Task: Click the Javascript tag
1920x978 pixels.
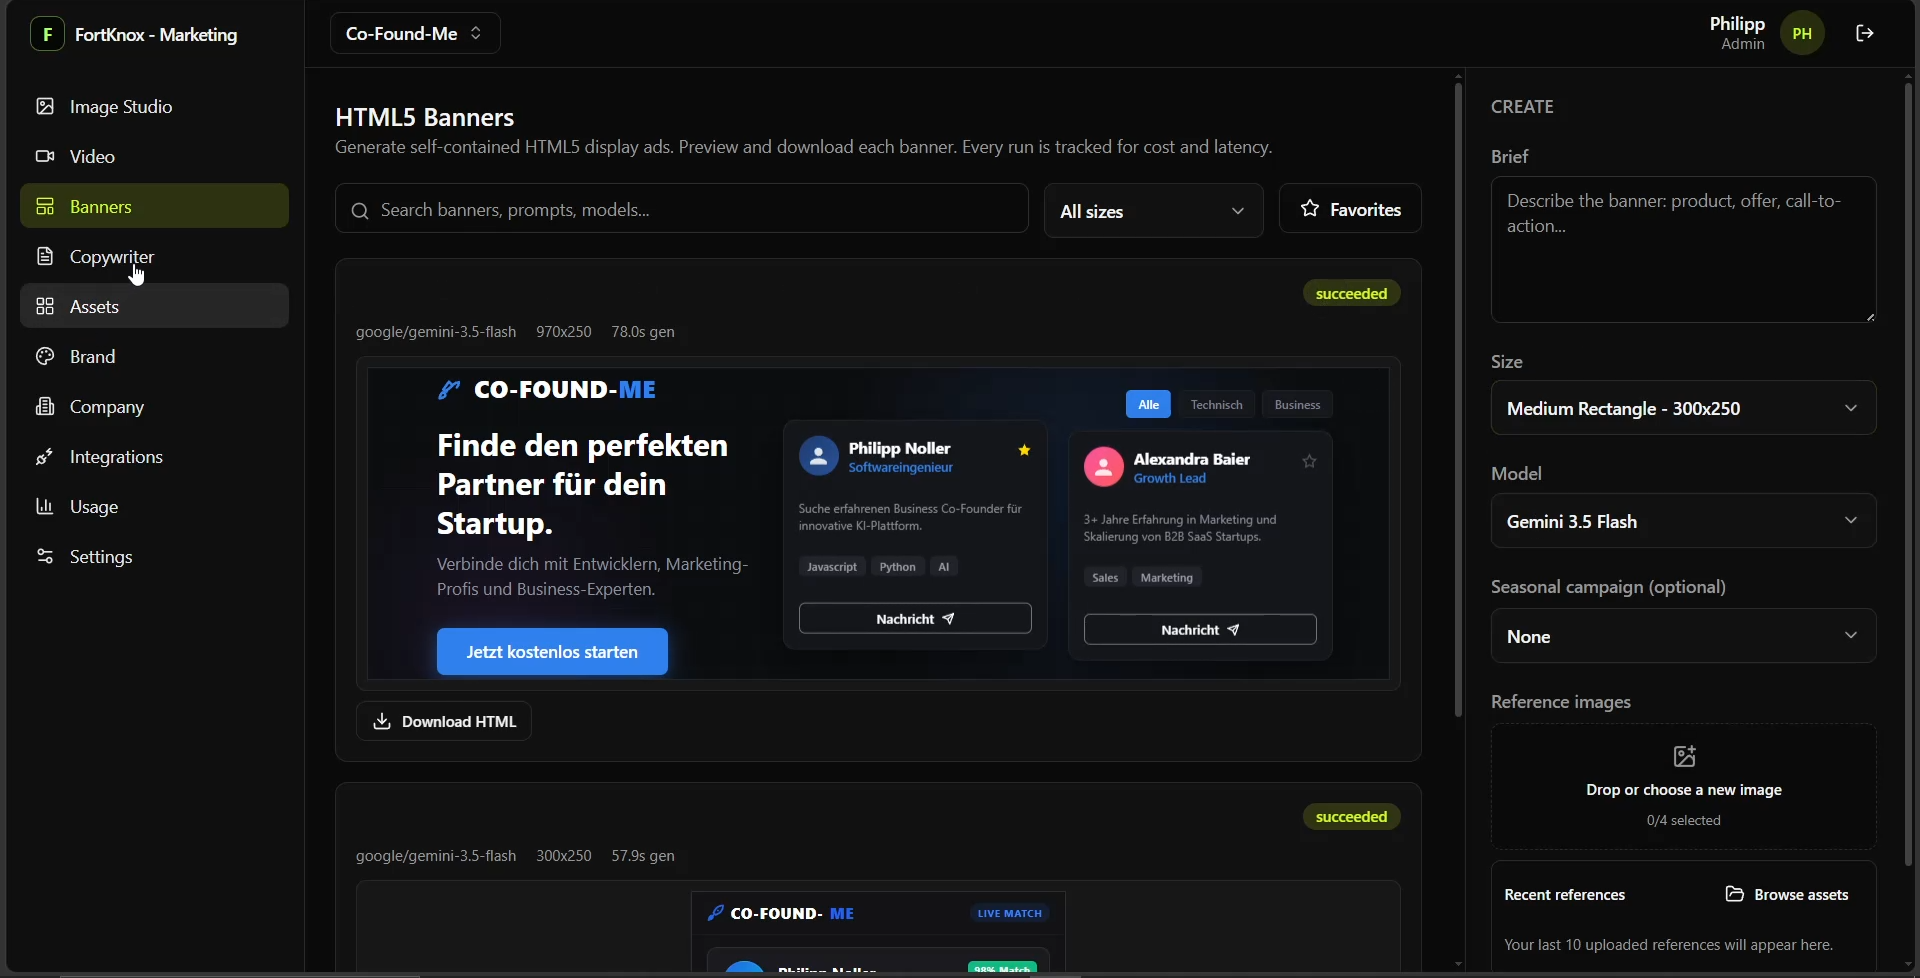Action: coord(832,567)
